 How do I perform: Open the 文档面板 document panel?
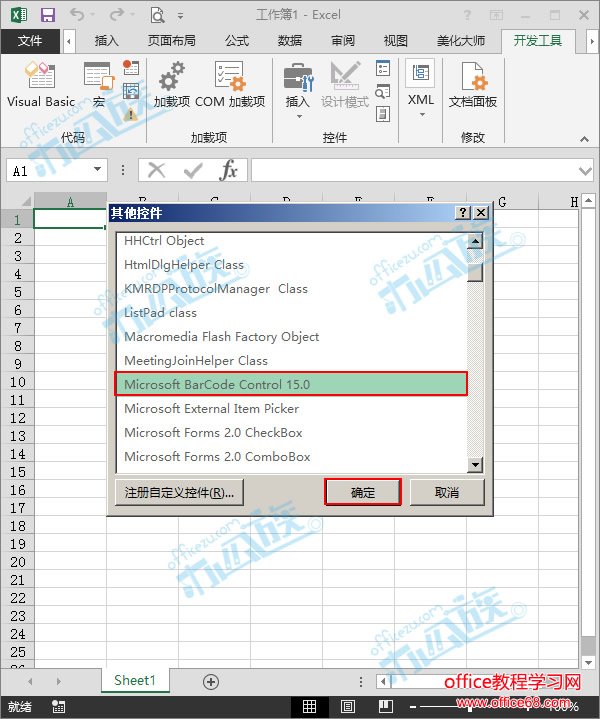tap(472, 85)
